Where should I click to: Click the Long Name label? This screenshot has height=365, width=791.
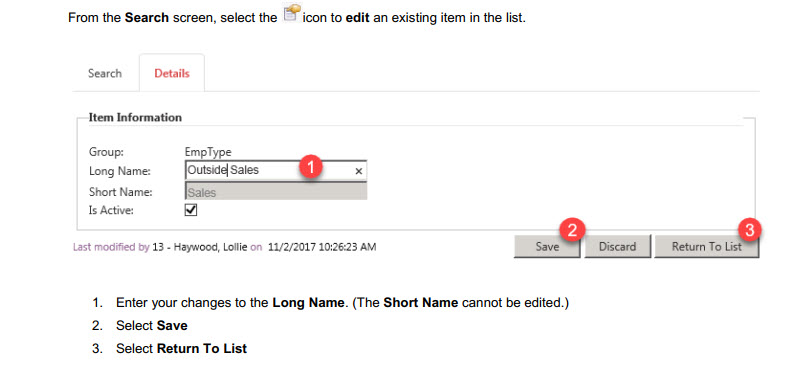(x=120, y=171)
